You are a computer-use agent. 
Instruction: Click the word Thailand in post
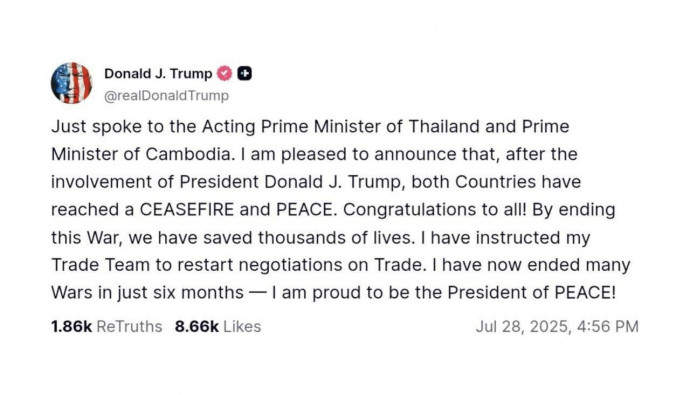[444, 126]
